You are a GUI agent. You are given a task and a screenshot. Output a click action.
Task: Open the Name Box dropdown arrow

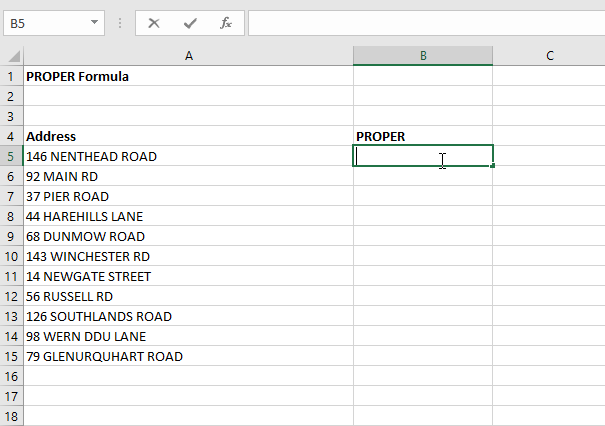point(94,22)
